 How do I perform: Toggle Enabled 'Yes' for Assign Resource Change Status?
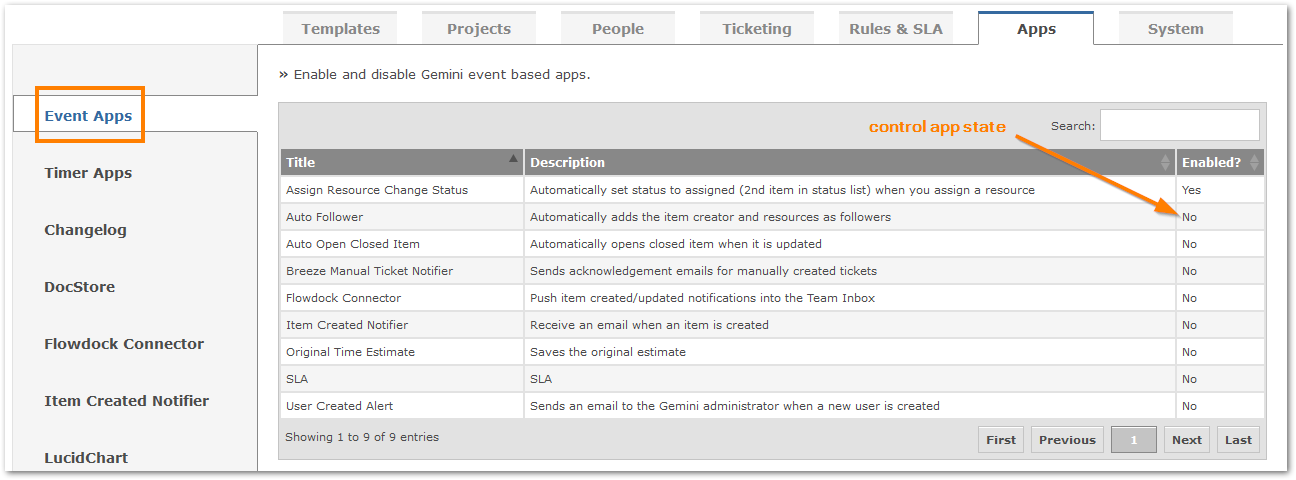1191,190
